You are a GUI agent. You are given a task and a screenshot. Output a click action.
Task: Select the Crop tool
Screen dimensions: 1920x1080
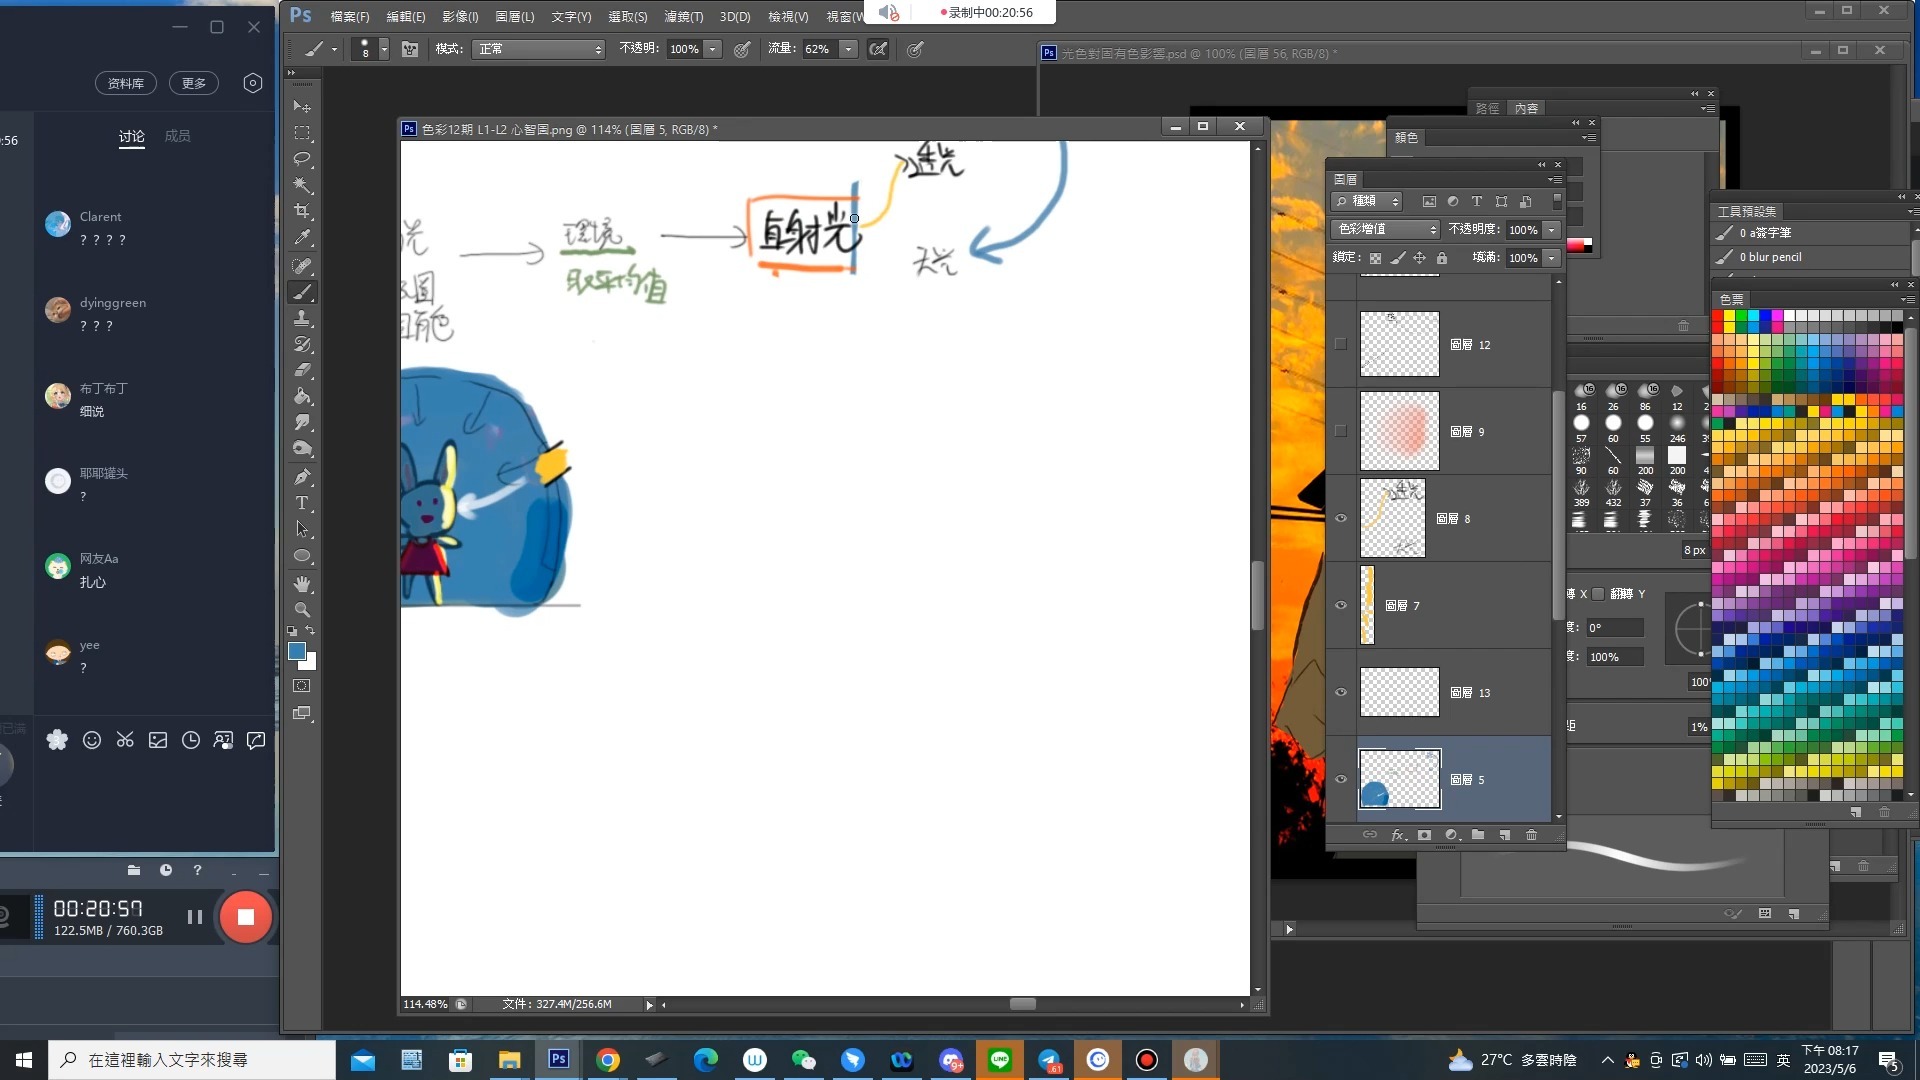point(301,211)
